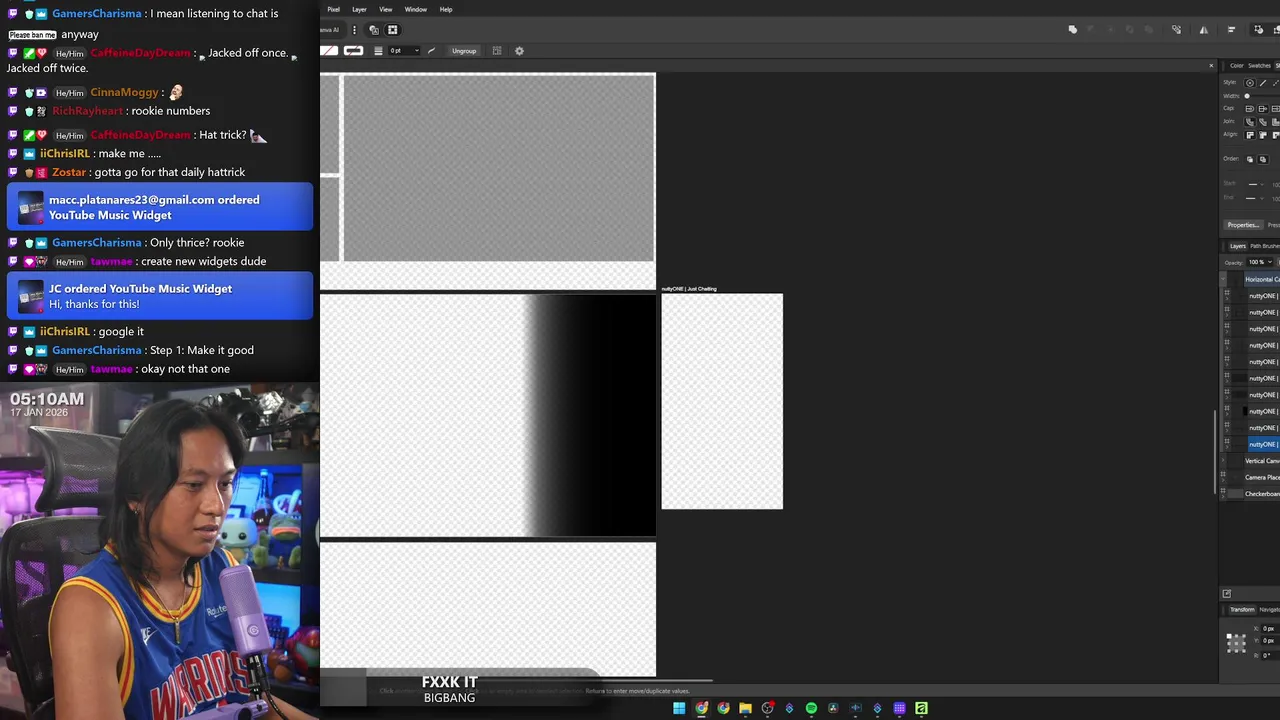
Task: Click the Properties... button in stroke panel
Action: [x=1243, y=225]
